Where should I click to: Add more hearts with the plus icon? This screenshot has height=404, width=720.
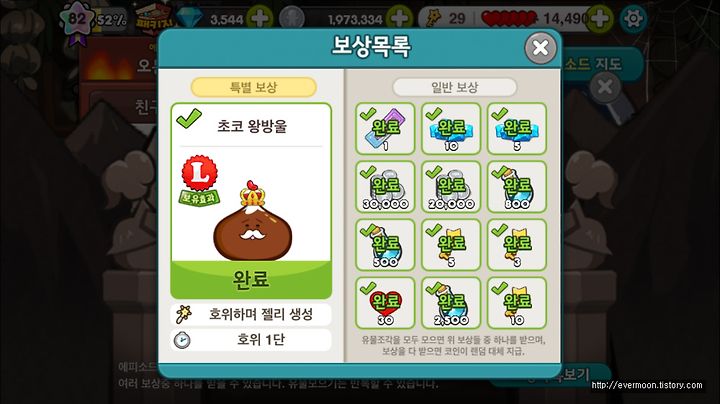[x=600, y=18]
